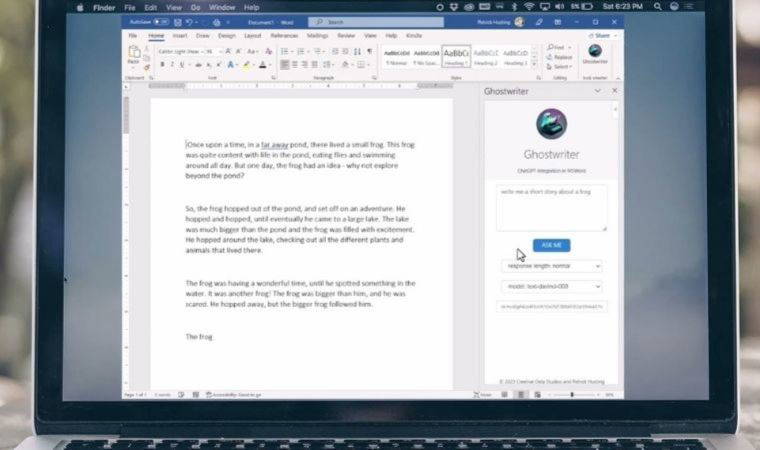This screenshot has height=450, width=760.
Task: Open the Review tab
Action: click(346, 35)
